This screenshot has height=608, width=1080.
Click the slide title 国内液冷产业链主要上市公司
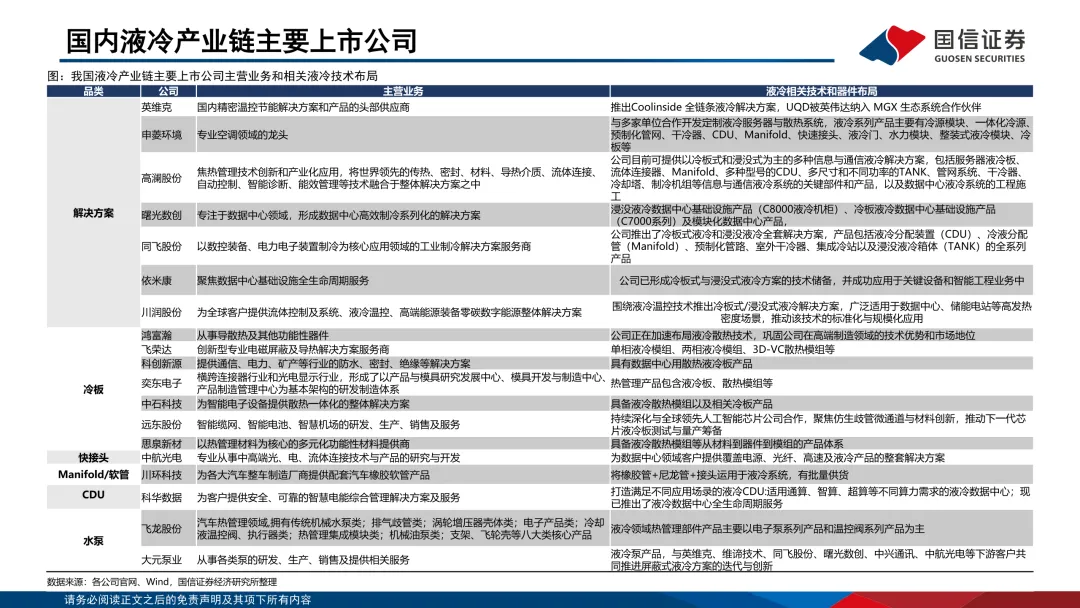tap(242, 41)
